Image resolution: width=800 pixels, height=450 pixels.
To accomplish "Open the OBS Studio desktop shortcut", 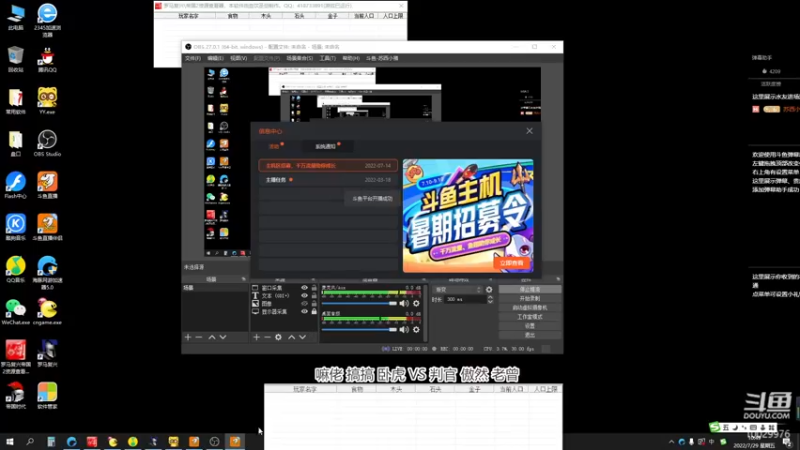I will coord(47,142).
